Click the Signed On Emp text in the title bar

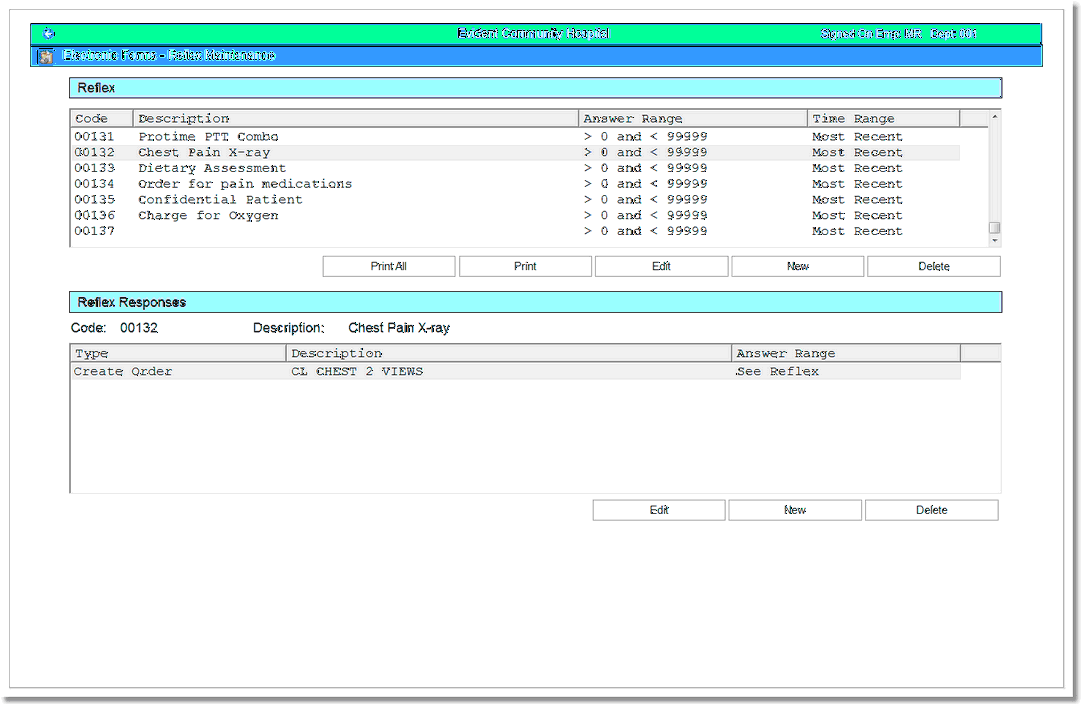(x=871, y=33)
